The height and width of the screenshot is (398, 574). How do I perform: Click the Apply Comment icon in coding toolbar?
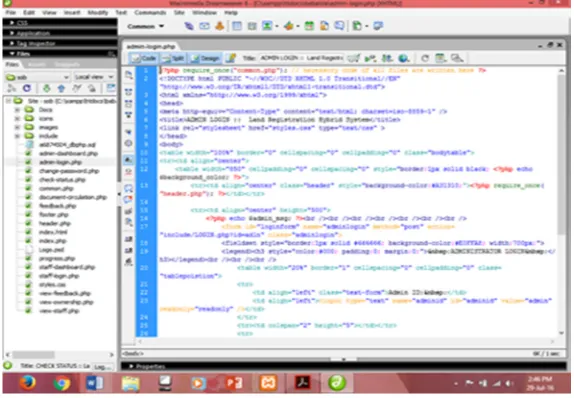click(128, 188)
